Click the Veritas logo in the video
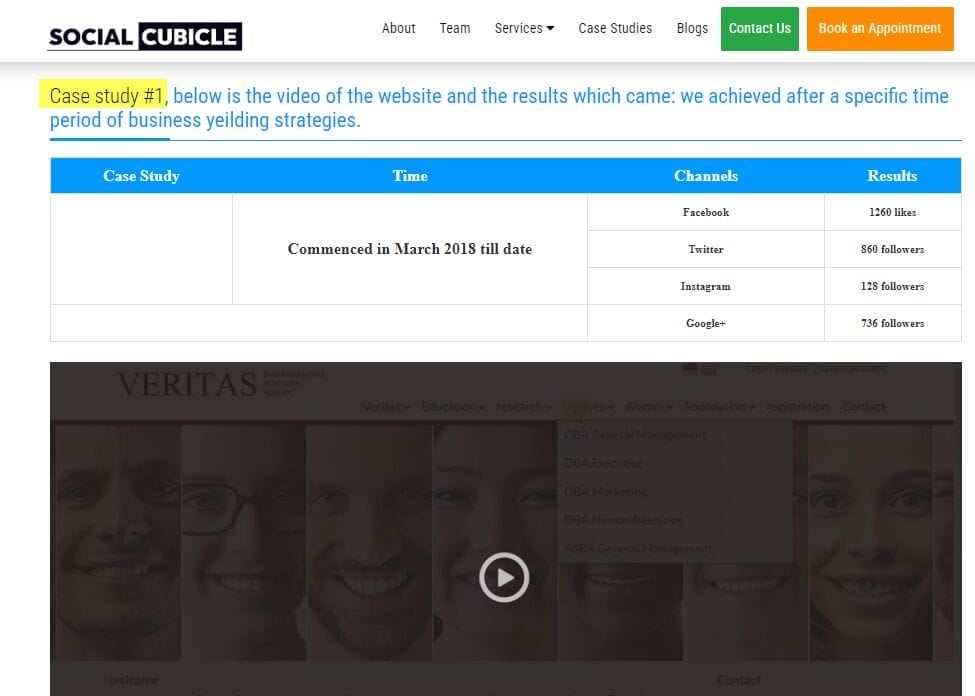The image size is (975, 696). click(221, 384)
